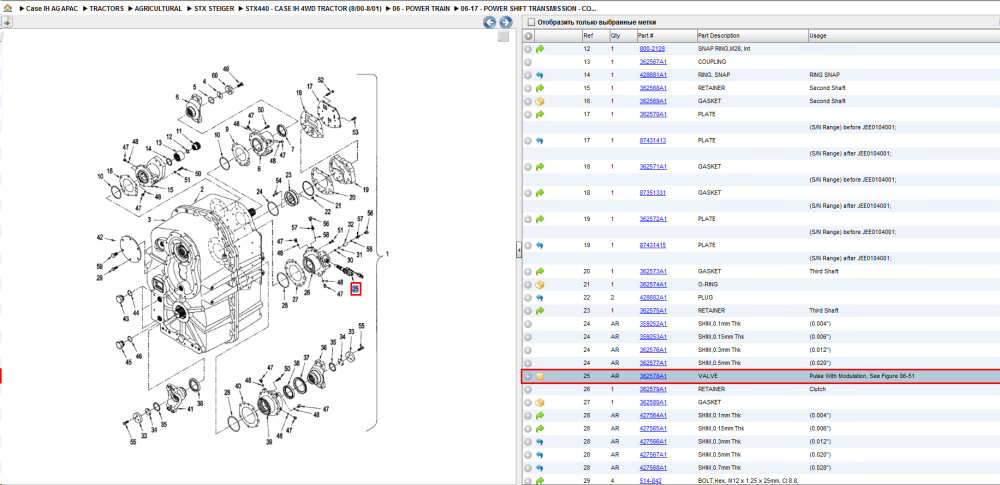Click green arrow icon for part 362568A1
Screen dimensions: 1000x485
coord(540,88)
